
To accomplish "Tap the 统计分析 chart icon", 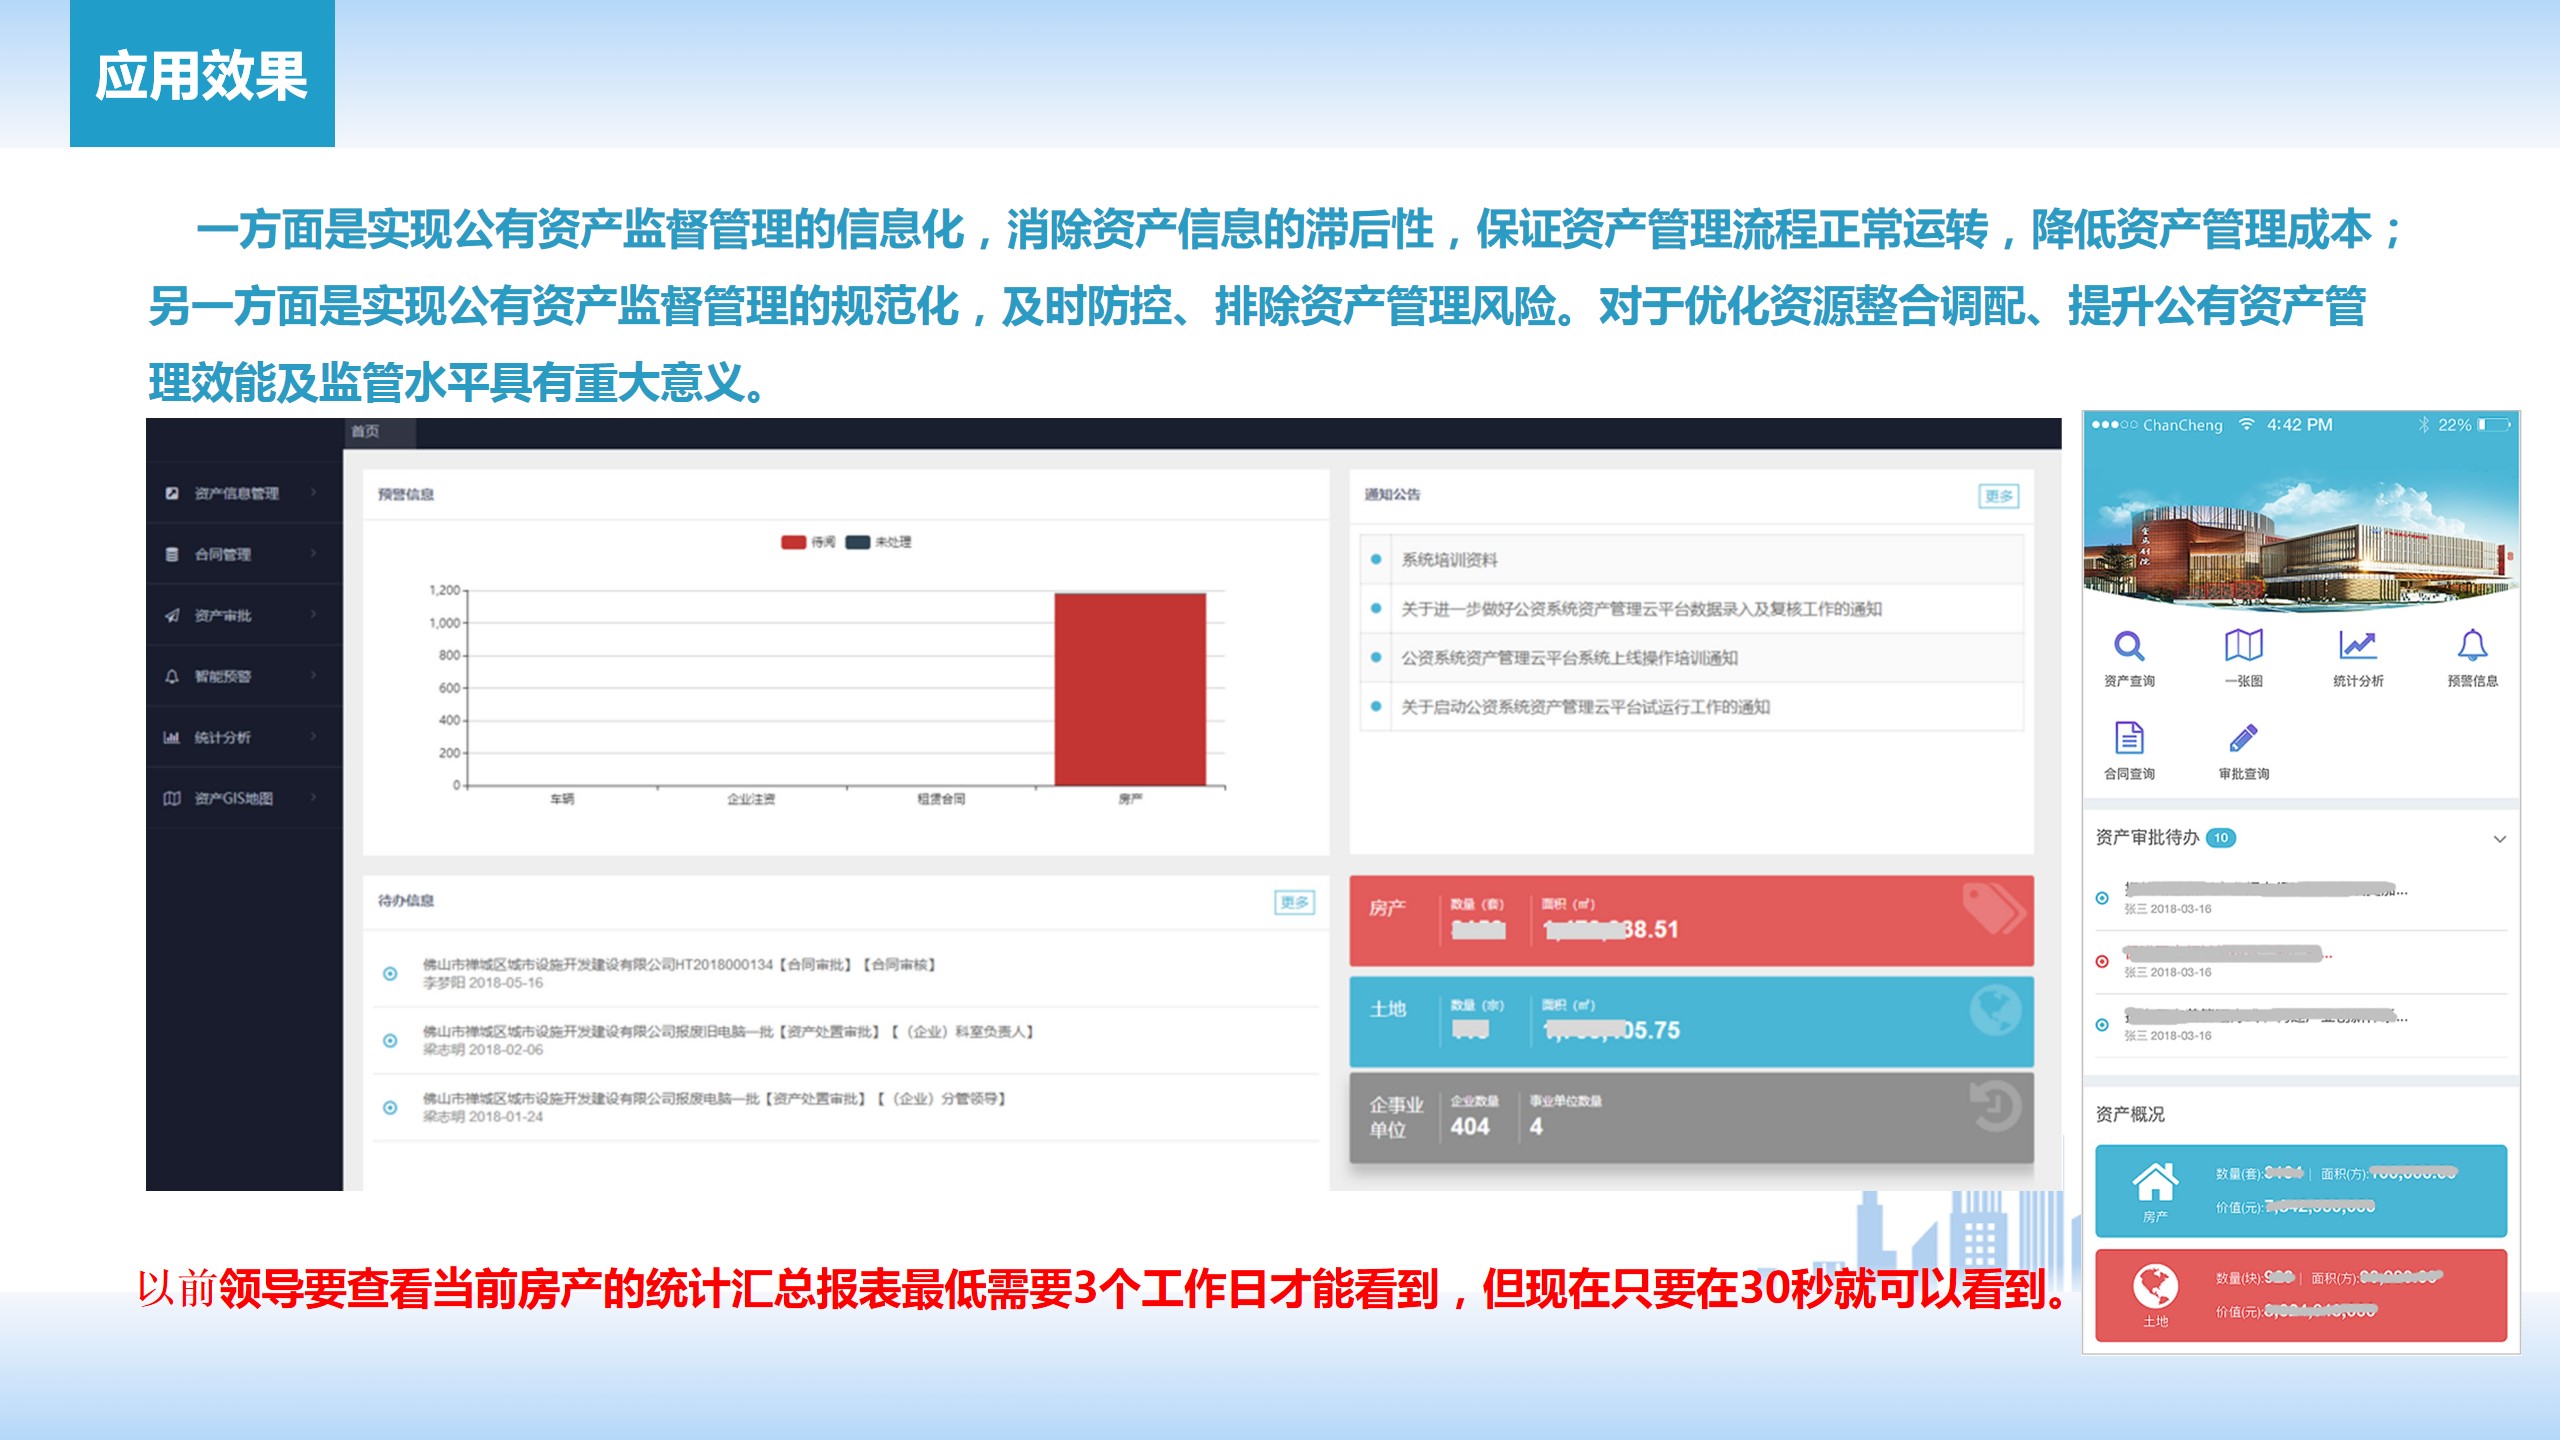I will 2357,647.
